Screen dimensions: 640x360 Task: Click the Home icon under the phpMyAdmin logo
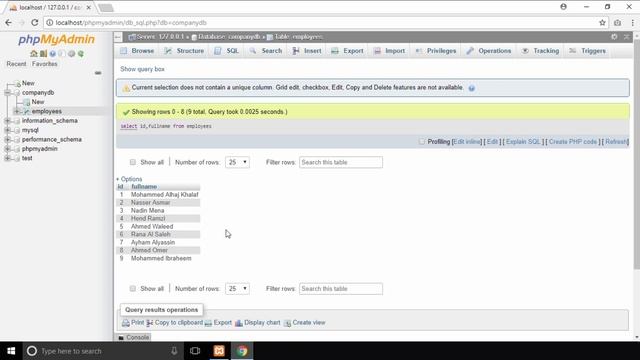pos(34,53)
